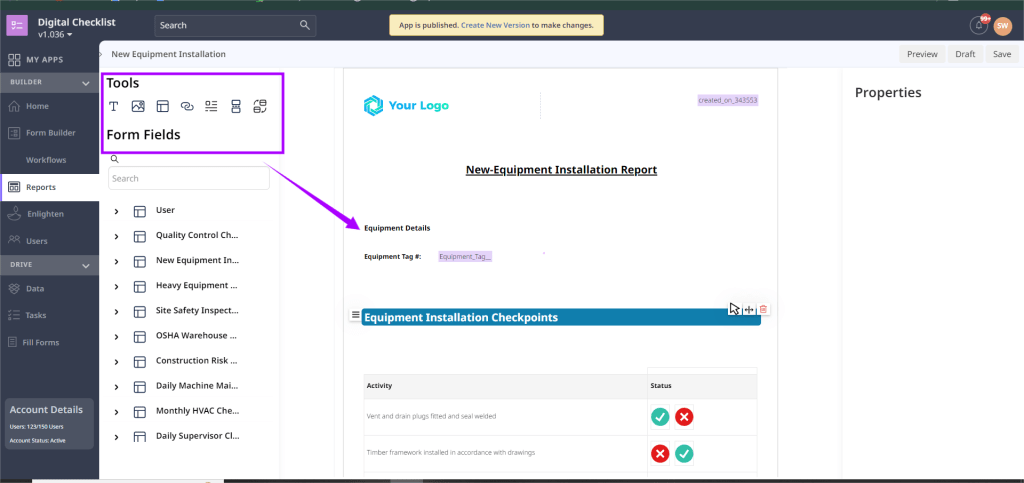
Task: Click the move handle icon beside the trash icon
Action: coord(749,309)
